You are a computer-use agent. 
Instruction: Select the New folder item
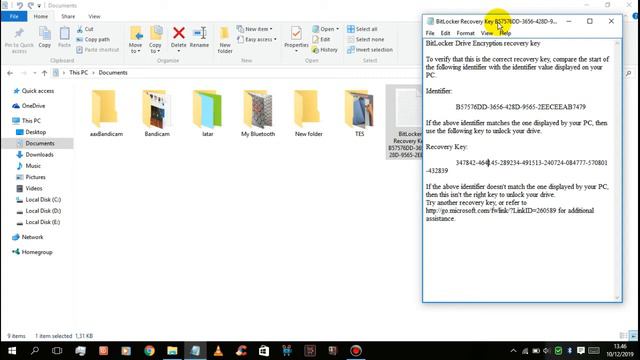[309, 113]
